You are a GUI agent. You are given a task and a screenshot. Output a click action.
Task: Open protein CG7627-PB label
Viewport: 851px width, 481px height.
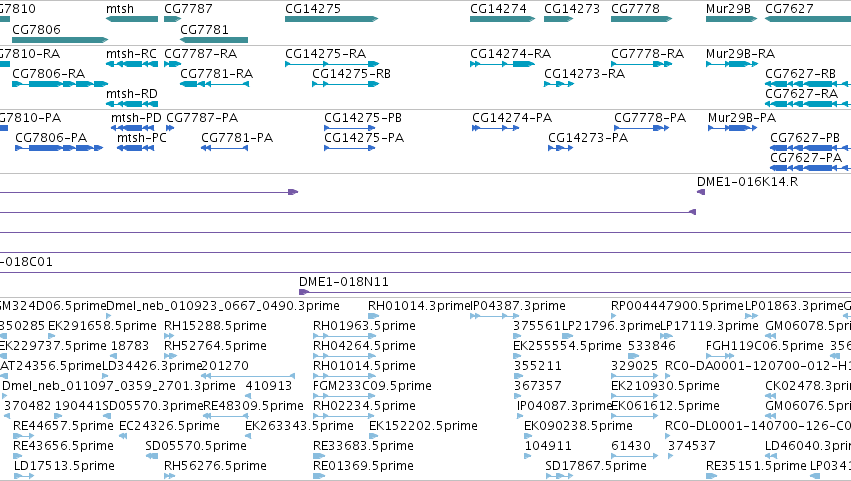point(805,137)
